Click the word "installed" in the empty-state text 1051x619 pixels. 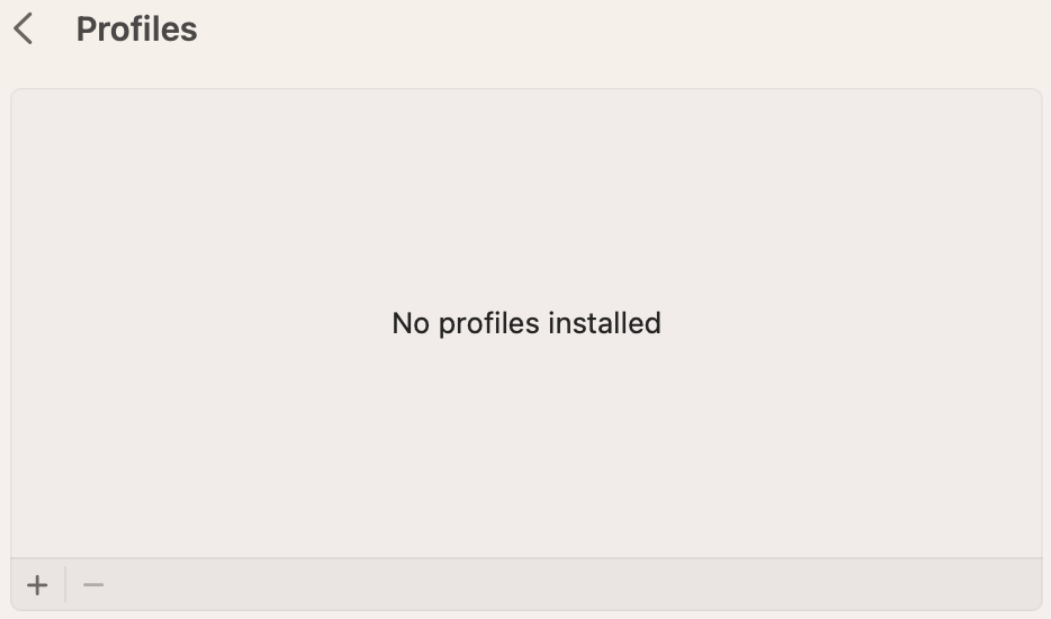pyautogui.click(x=605, y=323)
